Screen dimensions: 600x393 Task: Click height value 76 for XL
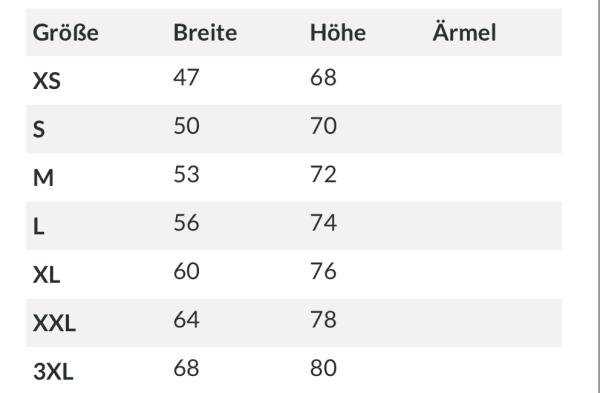tap(323, 271)
